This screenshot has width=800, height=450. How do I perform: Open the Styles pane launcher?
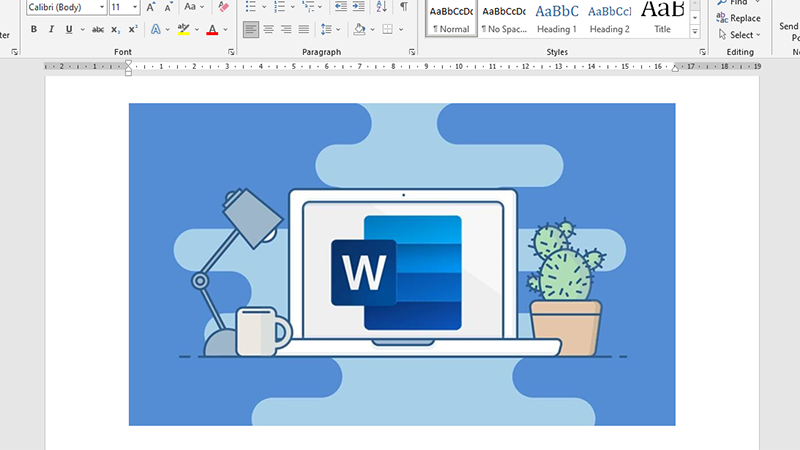pyautogui.click(x=703, y=52)
